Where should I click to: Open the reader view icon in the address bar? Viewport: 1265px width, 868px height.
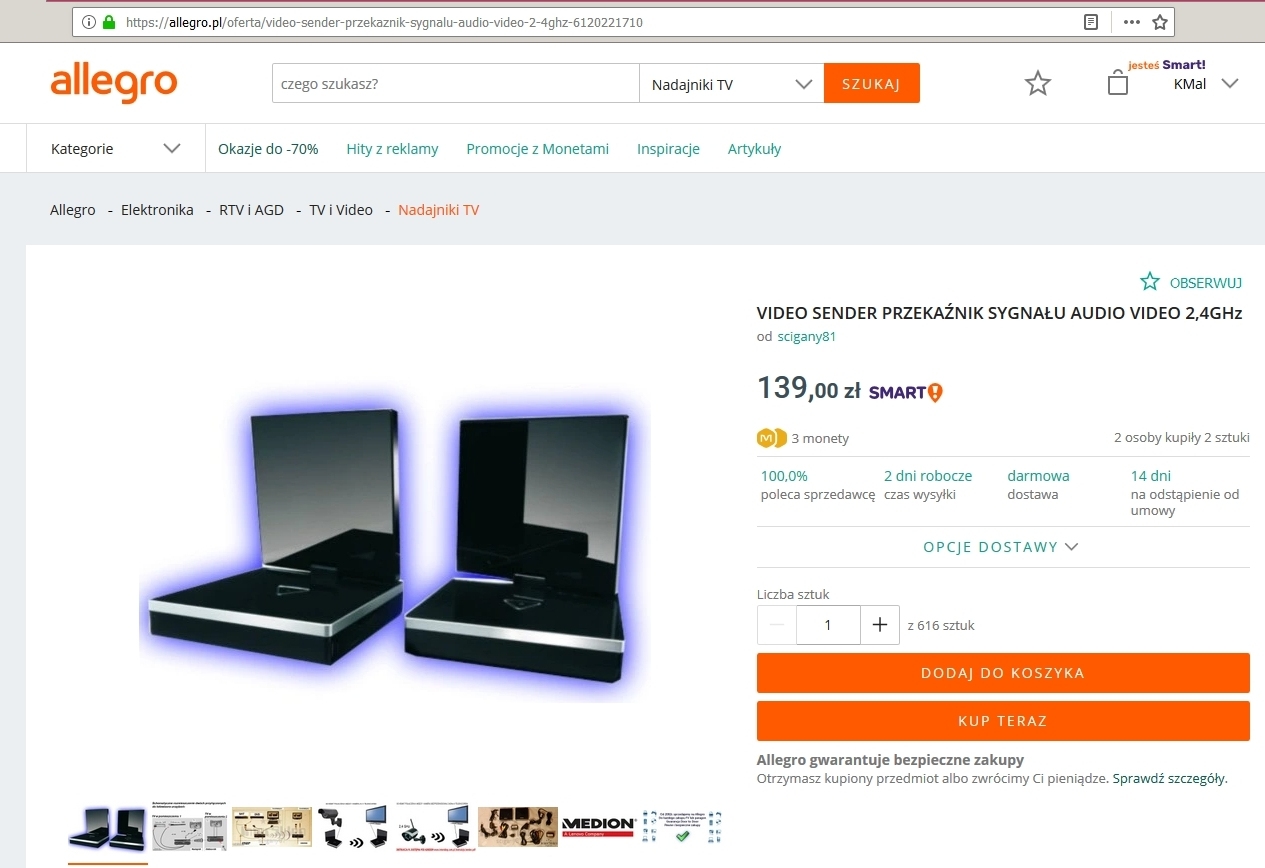coord(1091,22)
